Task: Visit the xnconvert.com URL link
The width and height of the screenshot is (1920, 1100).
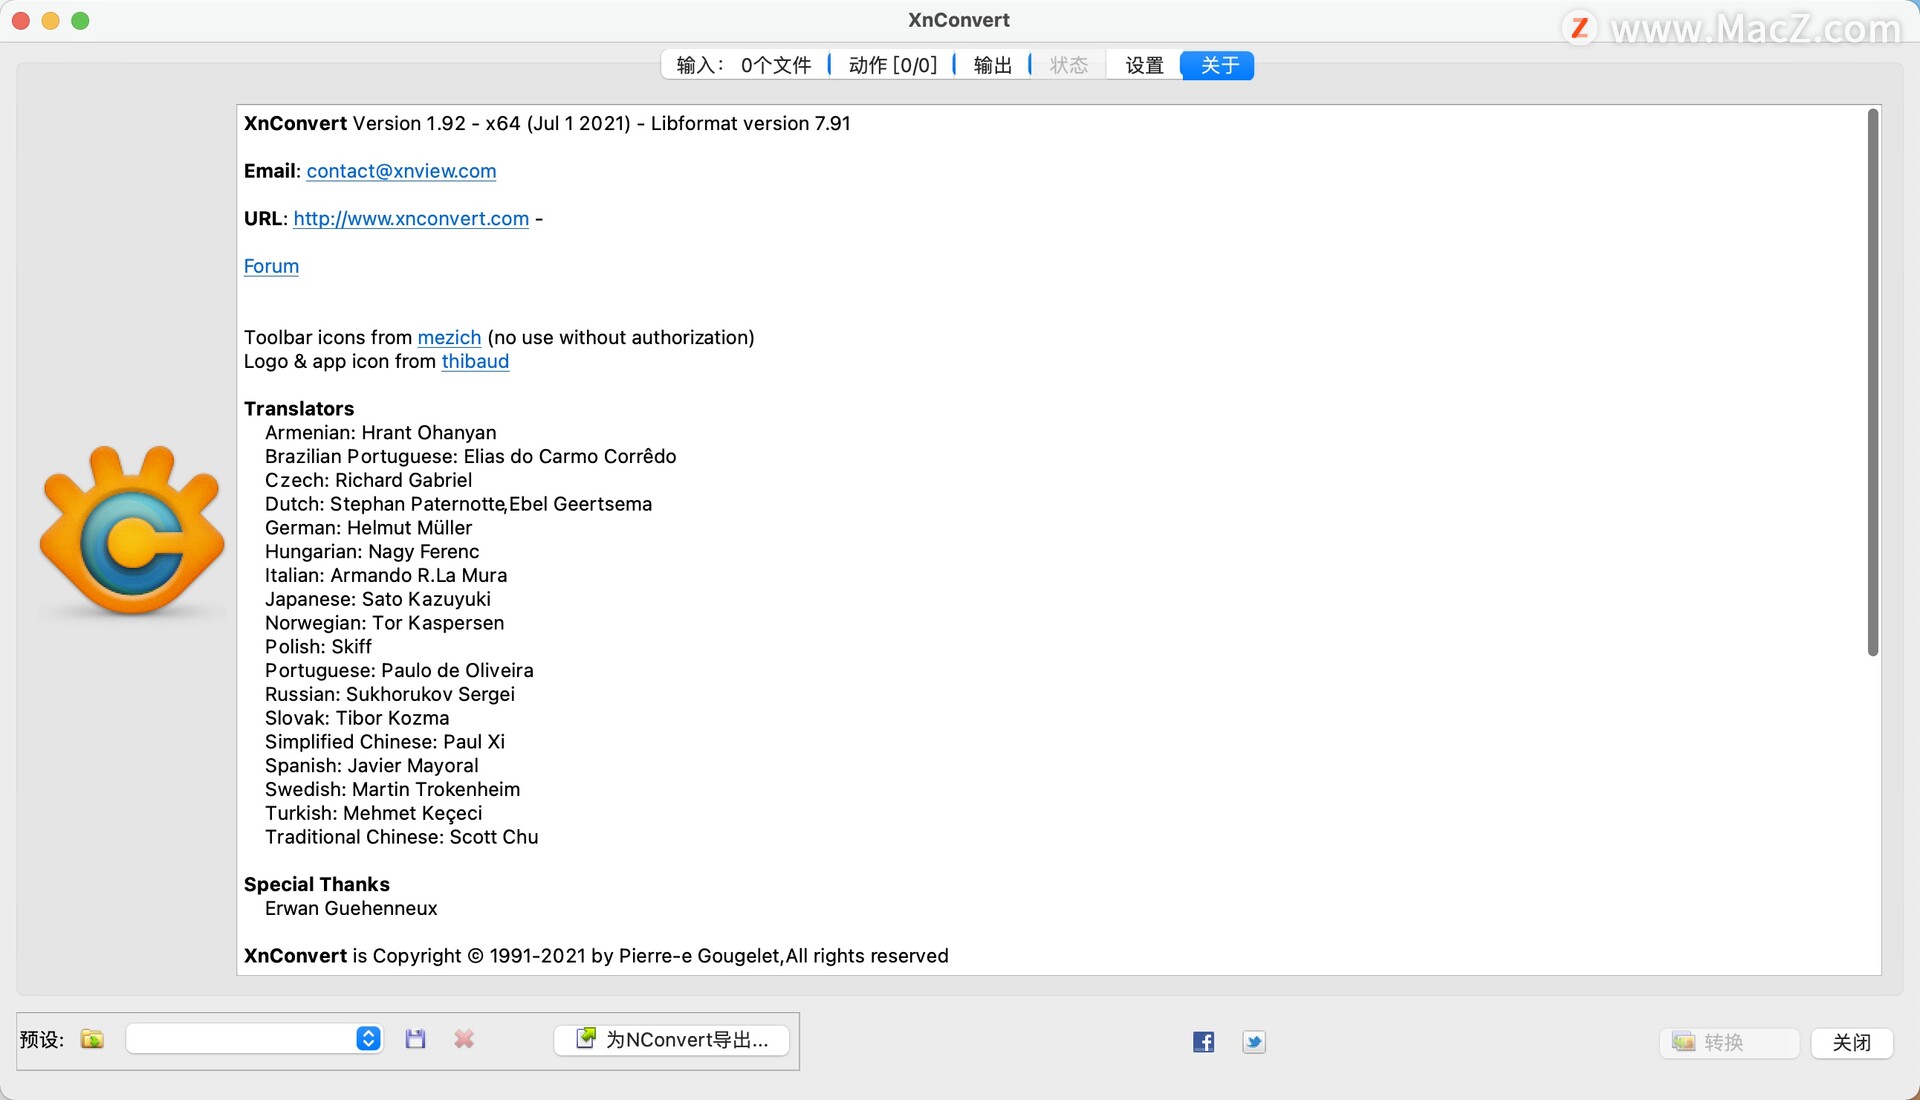Action: click(410, 218)
